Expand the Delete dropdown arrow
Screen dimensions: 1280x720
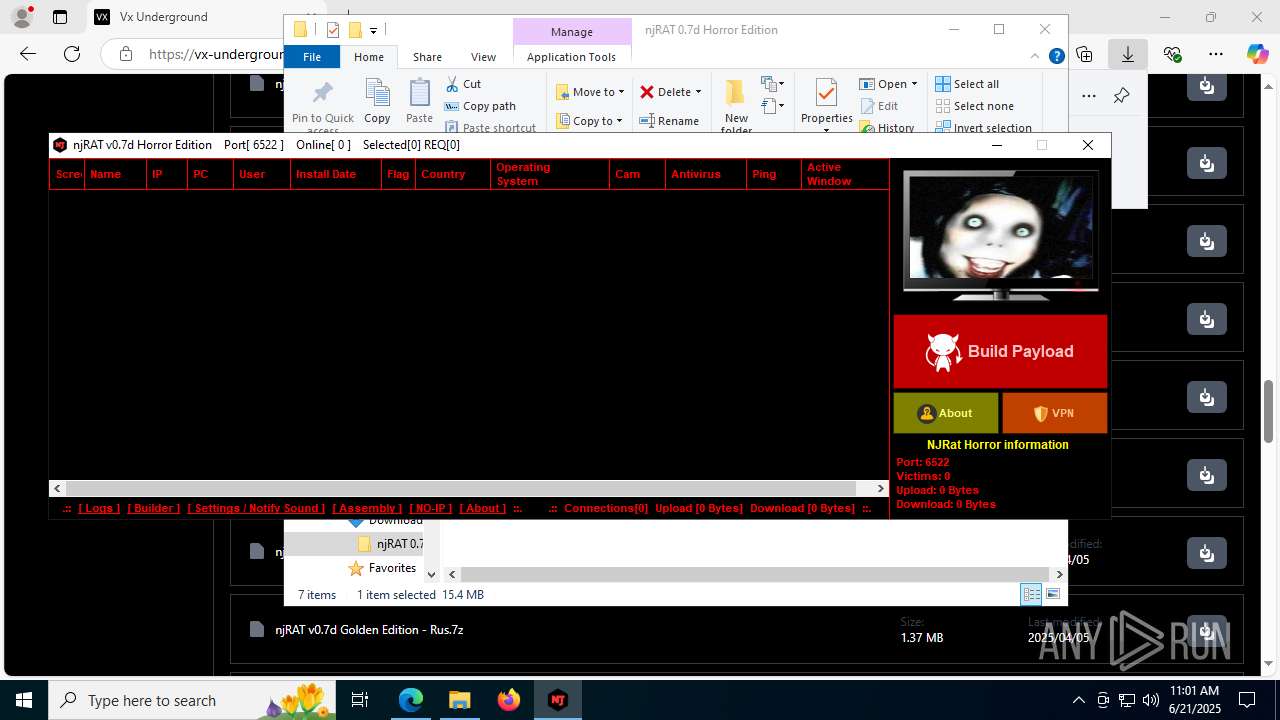click(x=698, y=92)
